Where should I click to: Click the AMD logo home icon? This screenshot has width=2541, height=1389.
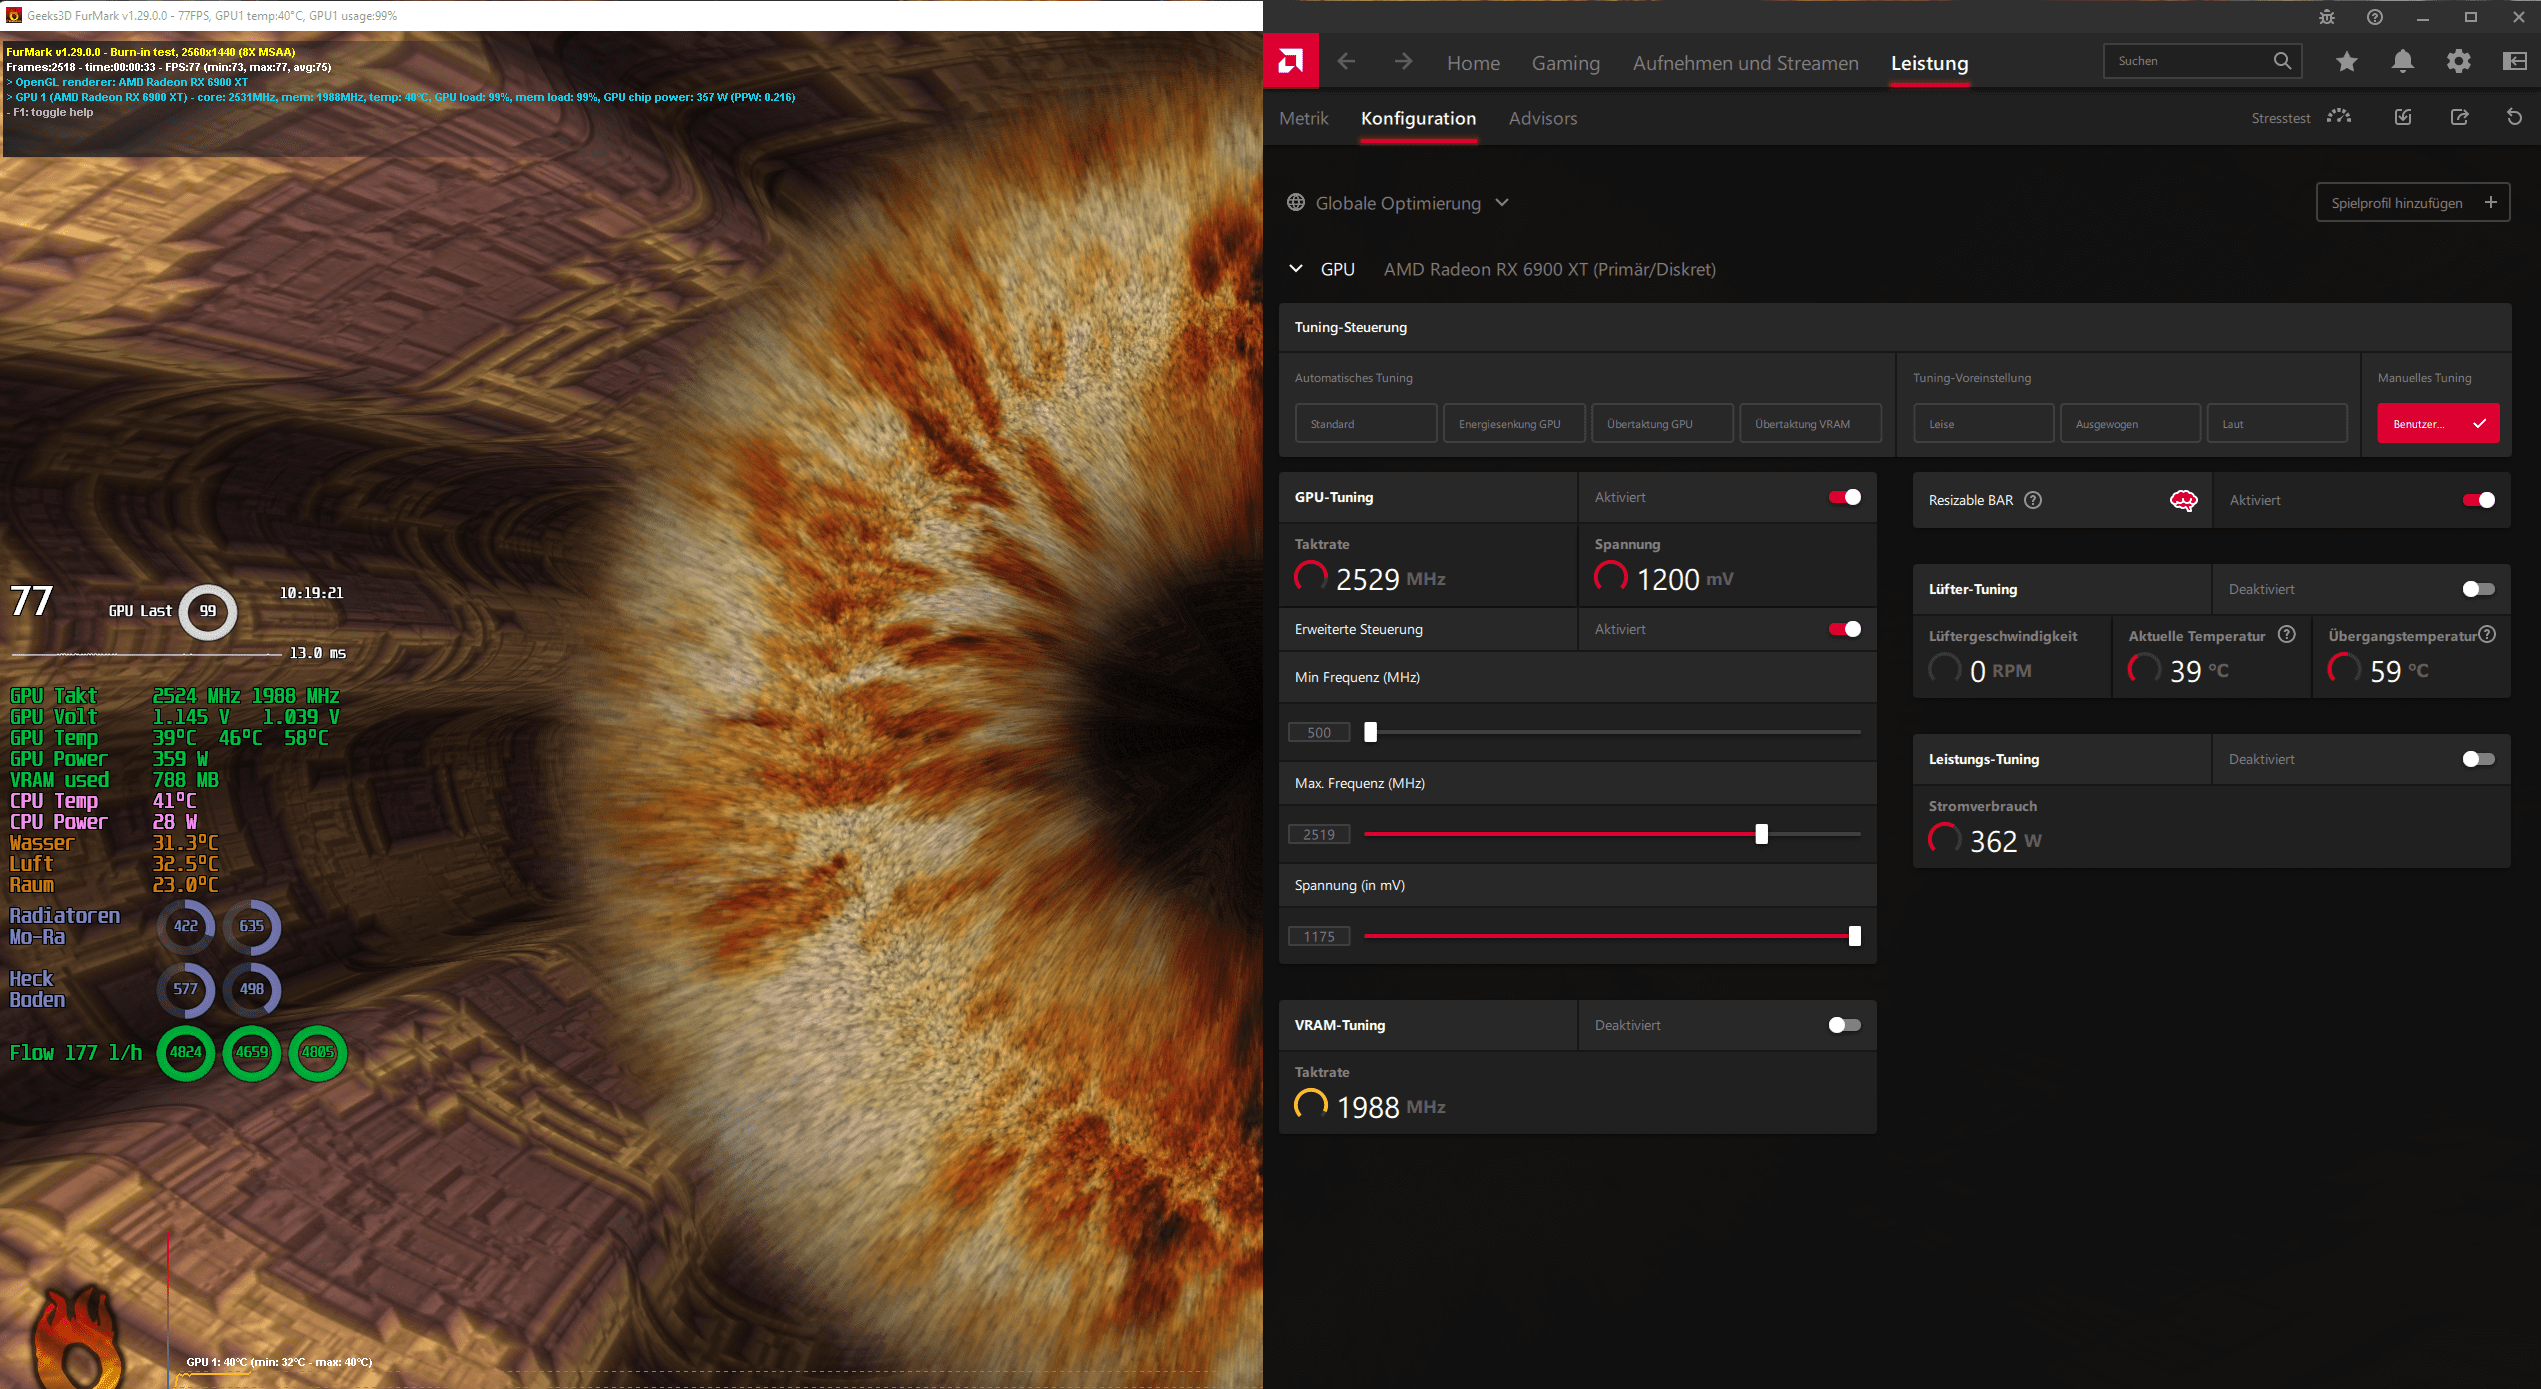[x=1291, y=62]
